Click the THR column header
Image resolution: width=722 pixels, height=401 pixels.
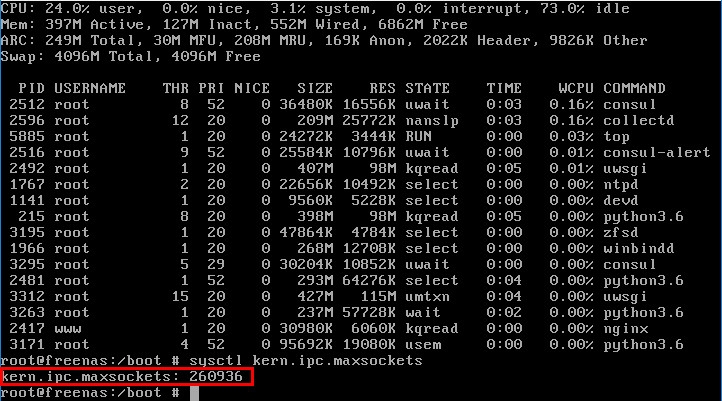click(x=175, y=88)
